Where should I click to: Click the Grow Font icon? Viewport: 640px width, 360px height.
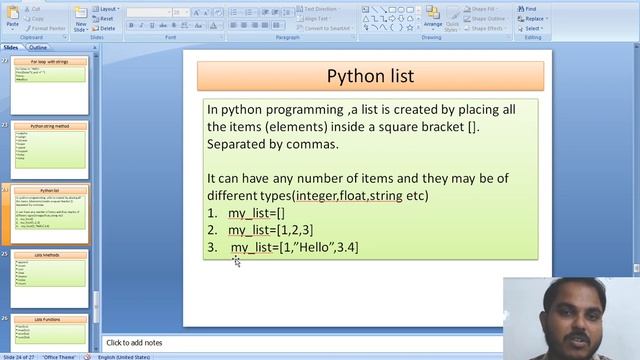(x=196, y=13)
